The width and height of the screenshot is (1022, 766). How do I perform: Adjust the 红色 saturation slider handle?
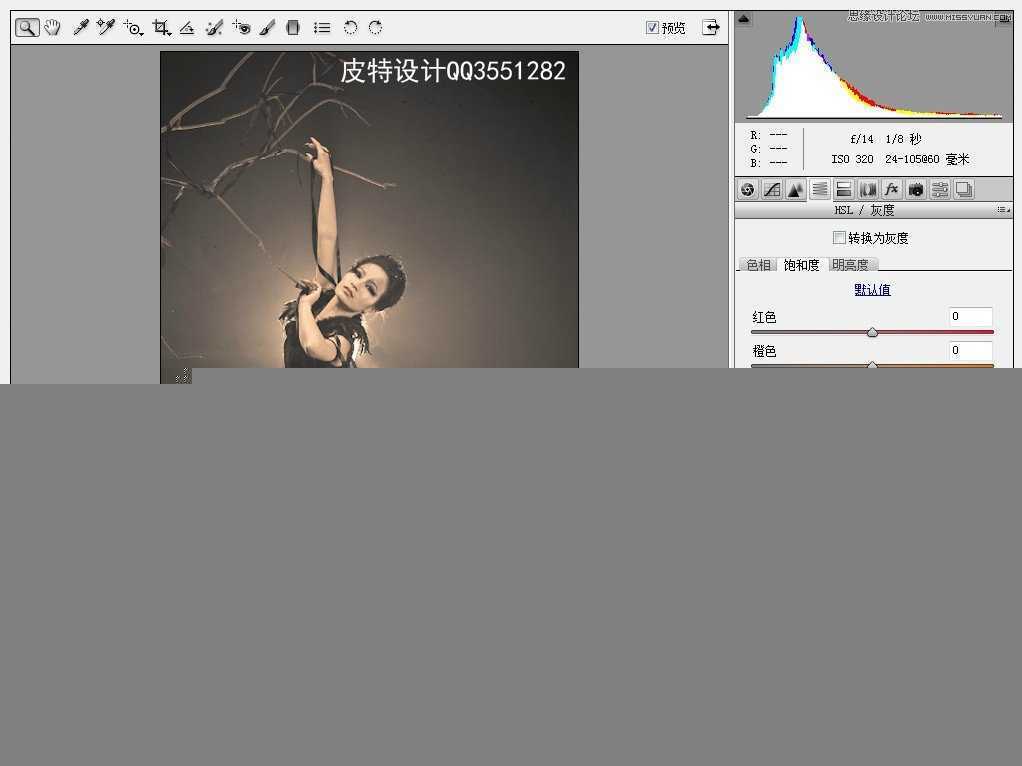(872, 332)
